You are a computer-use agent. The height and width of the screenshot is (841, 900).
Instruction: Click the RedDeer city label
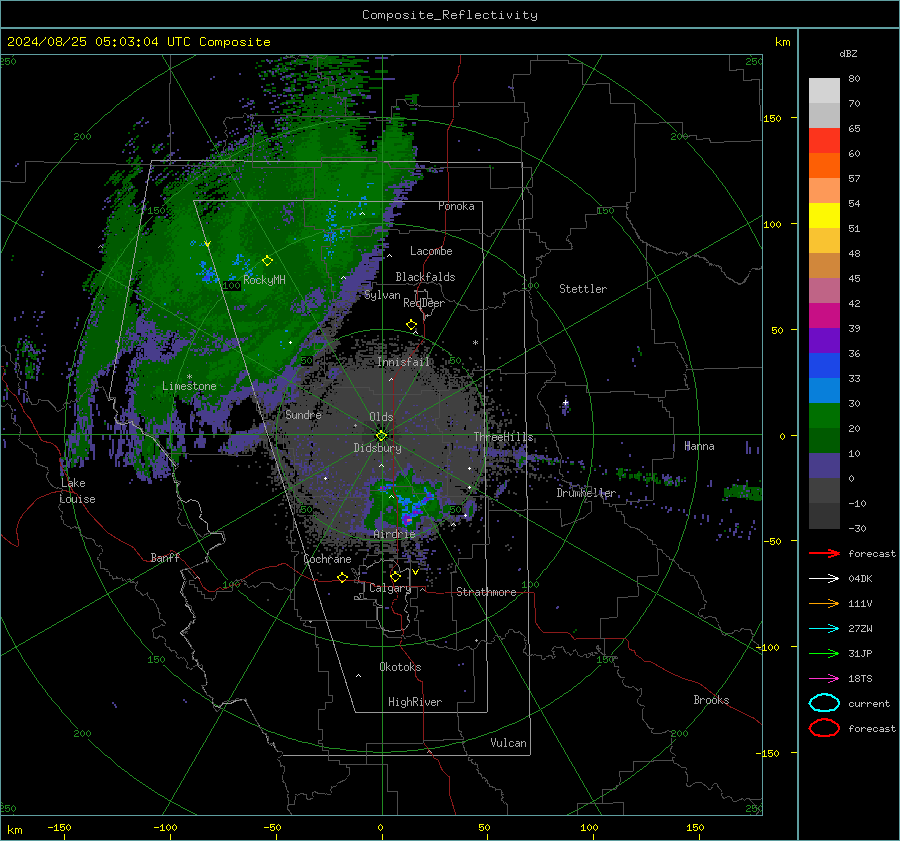point(424,303)
